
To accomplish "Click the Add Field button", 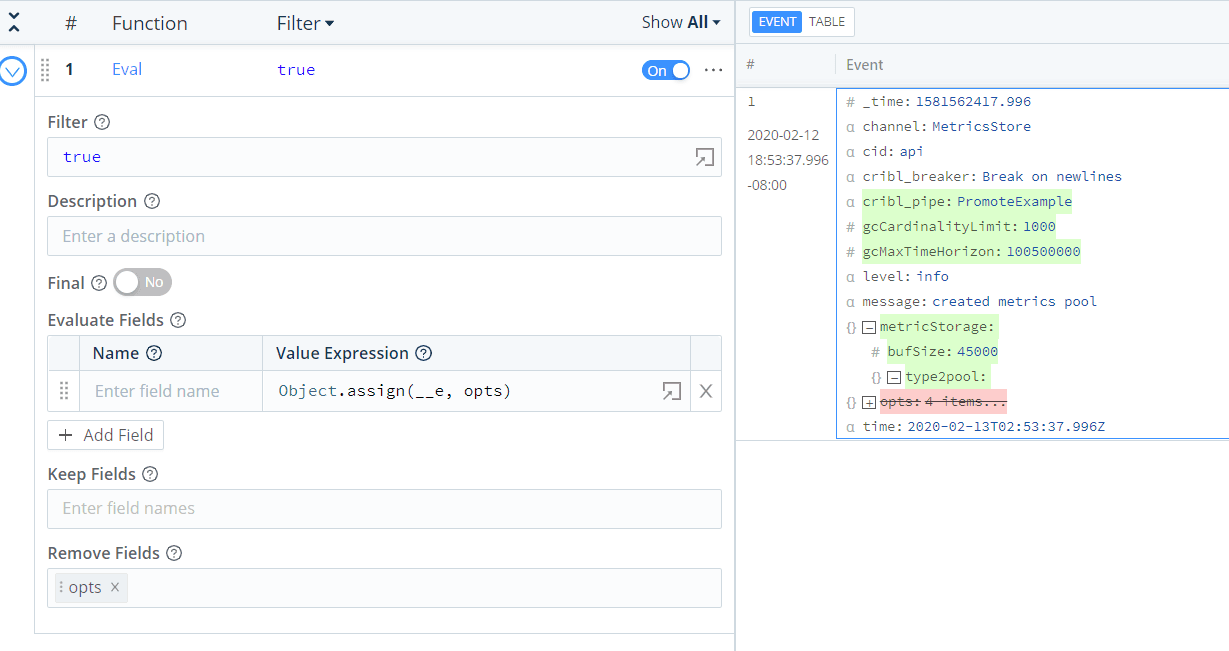I will click(x=106, y=435).
